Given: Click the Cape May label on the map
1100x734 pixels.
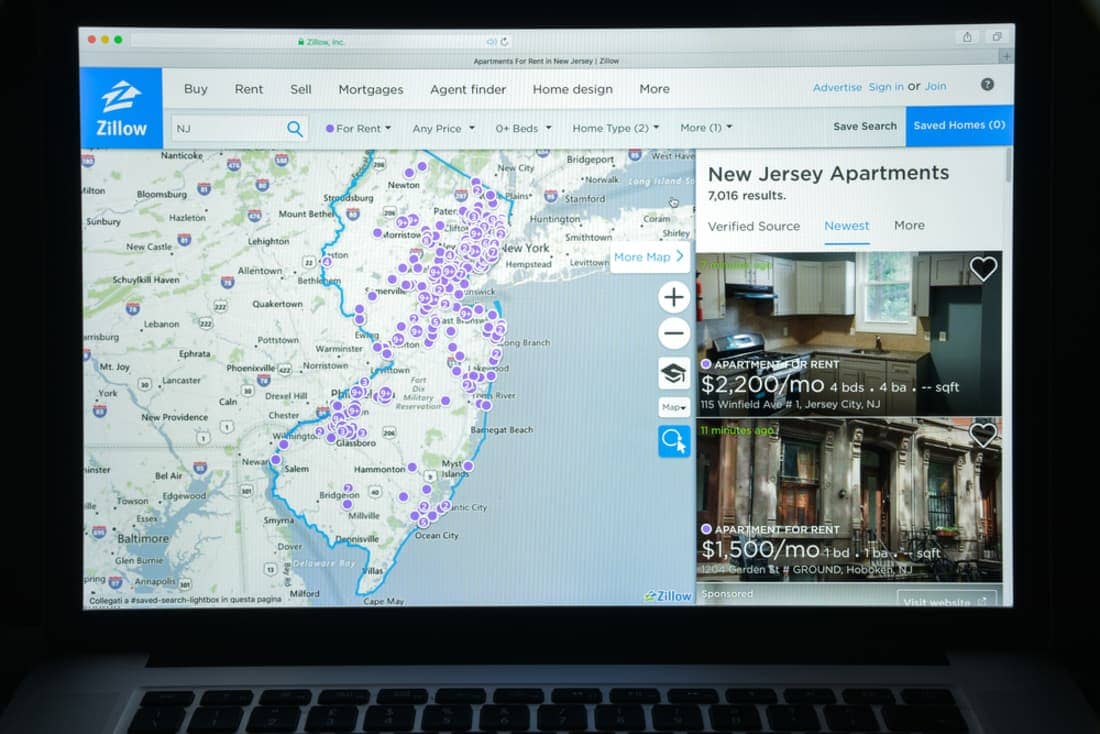Looking at the screenshot, I should click(x=384, y=601).
